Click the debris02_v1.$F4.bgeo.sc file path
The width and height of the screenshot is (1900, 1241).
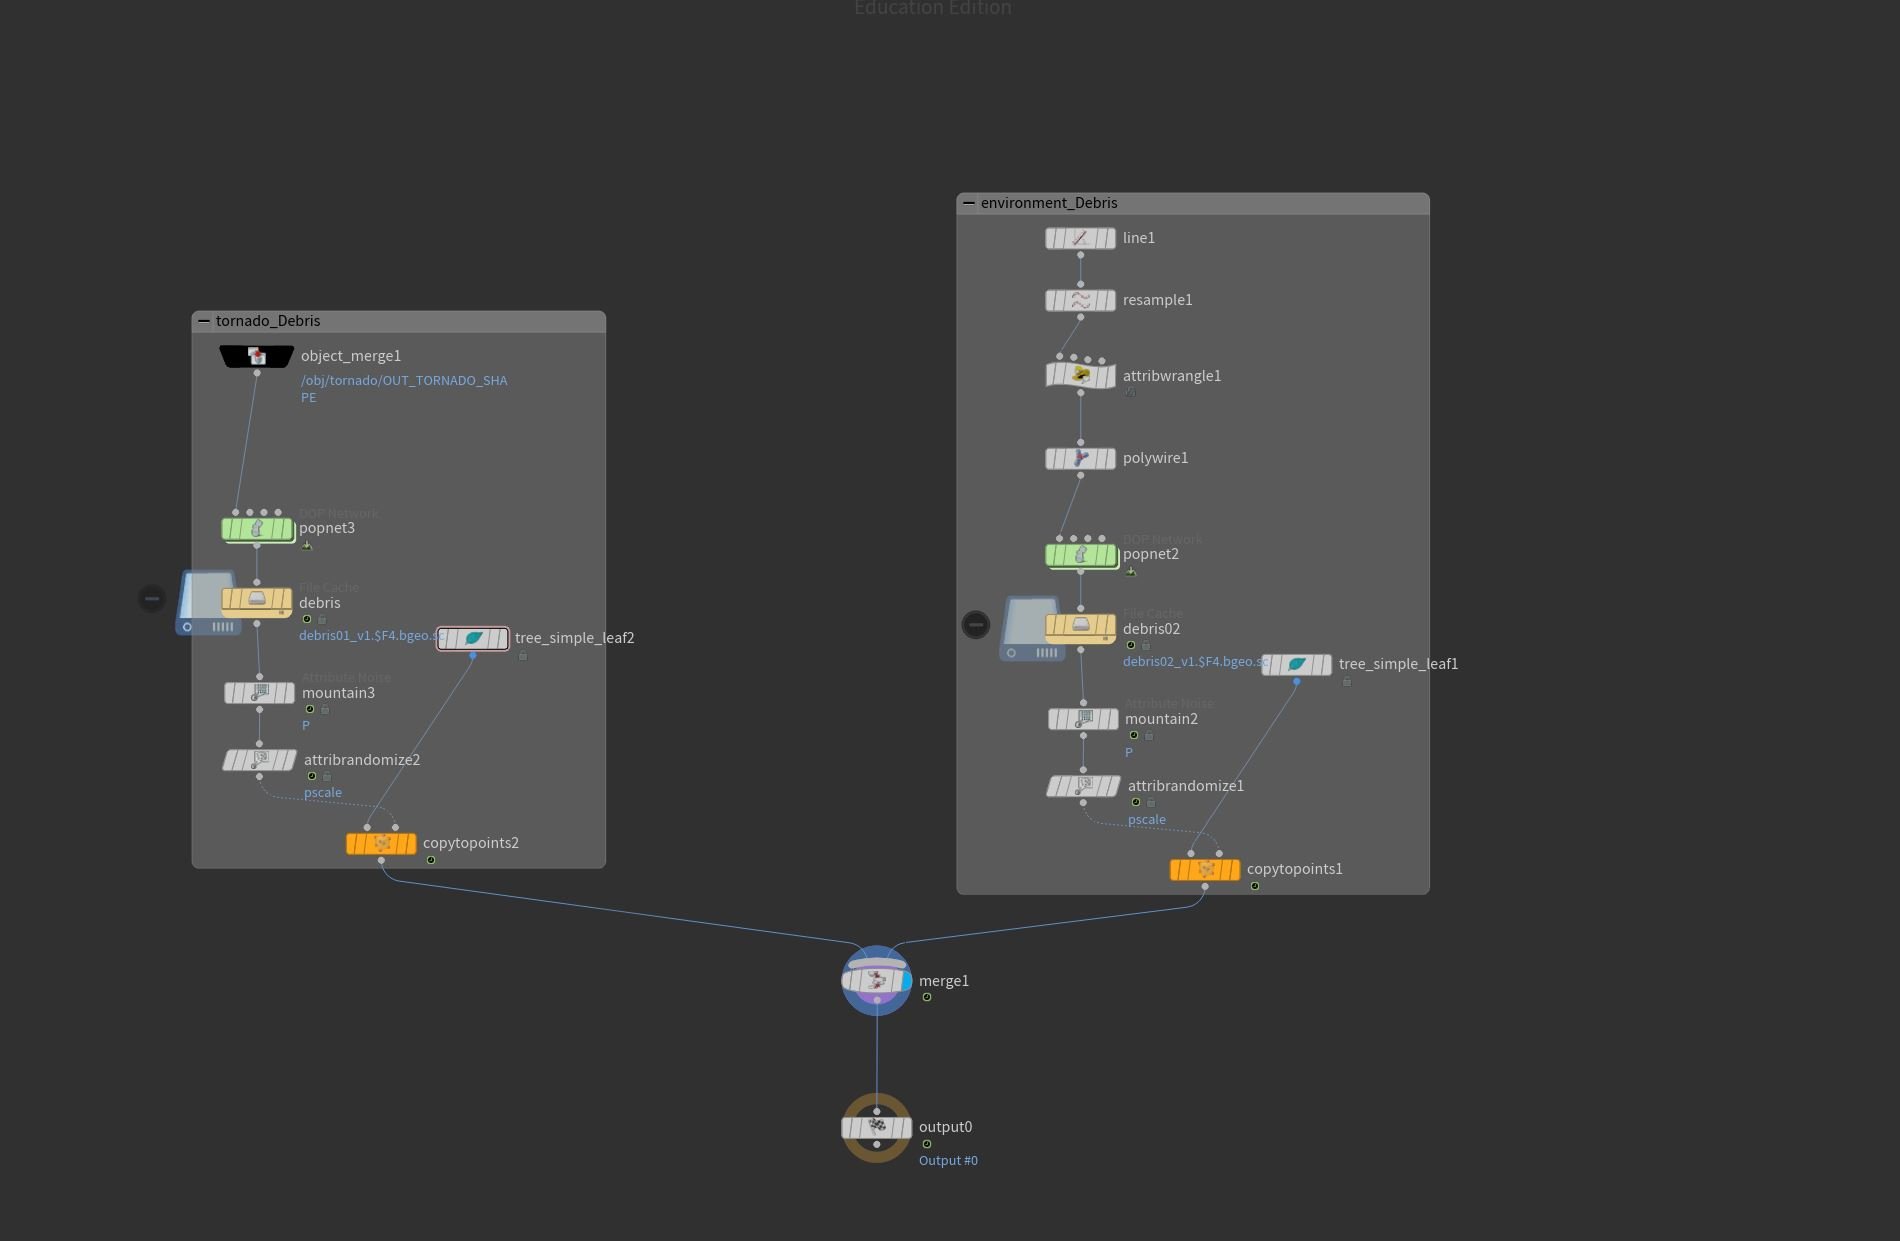(x=1195, y=662)
